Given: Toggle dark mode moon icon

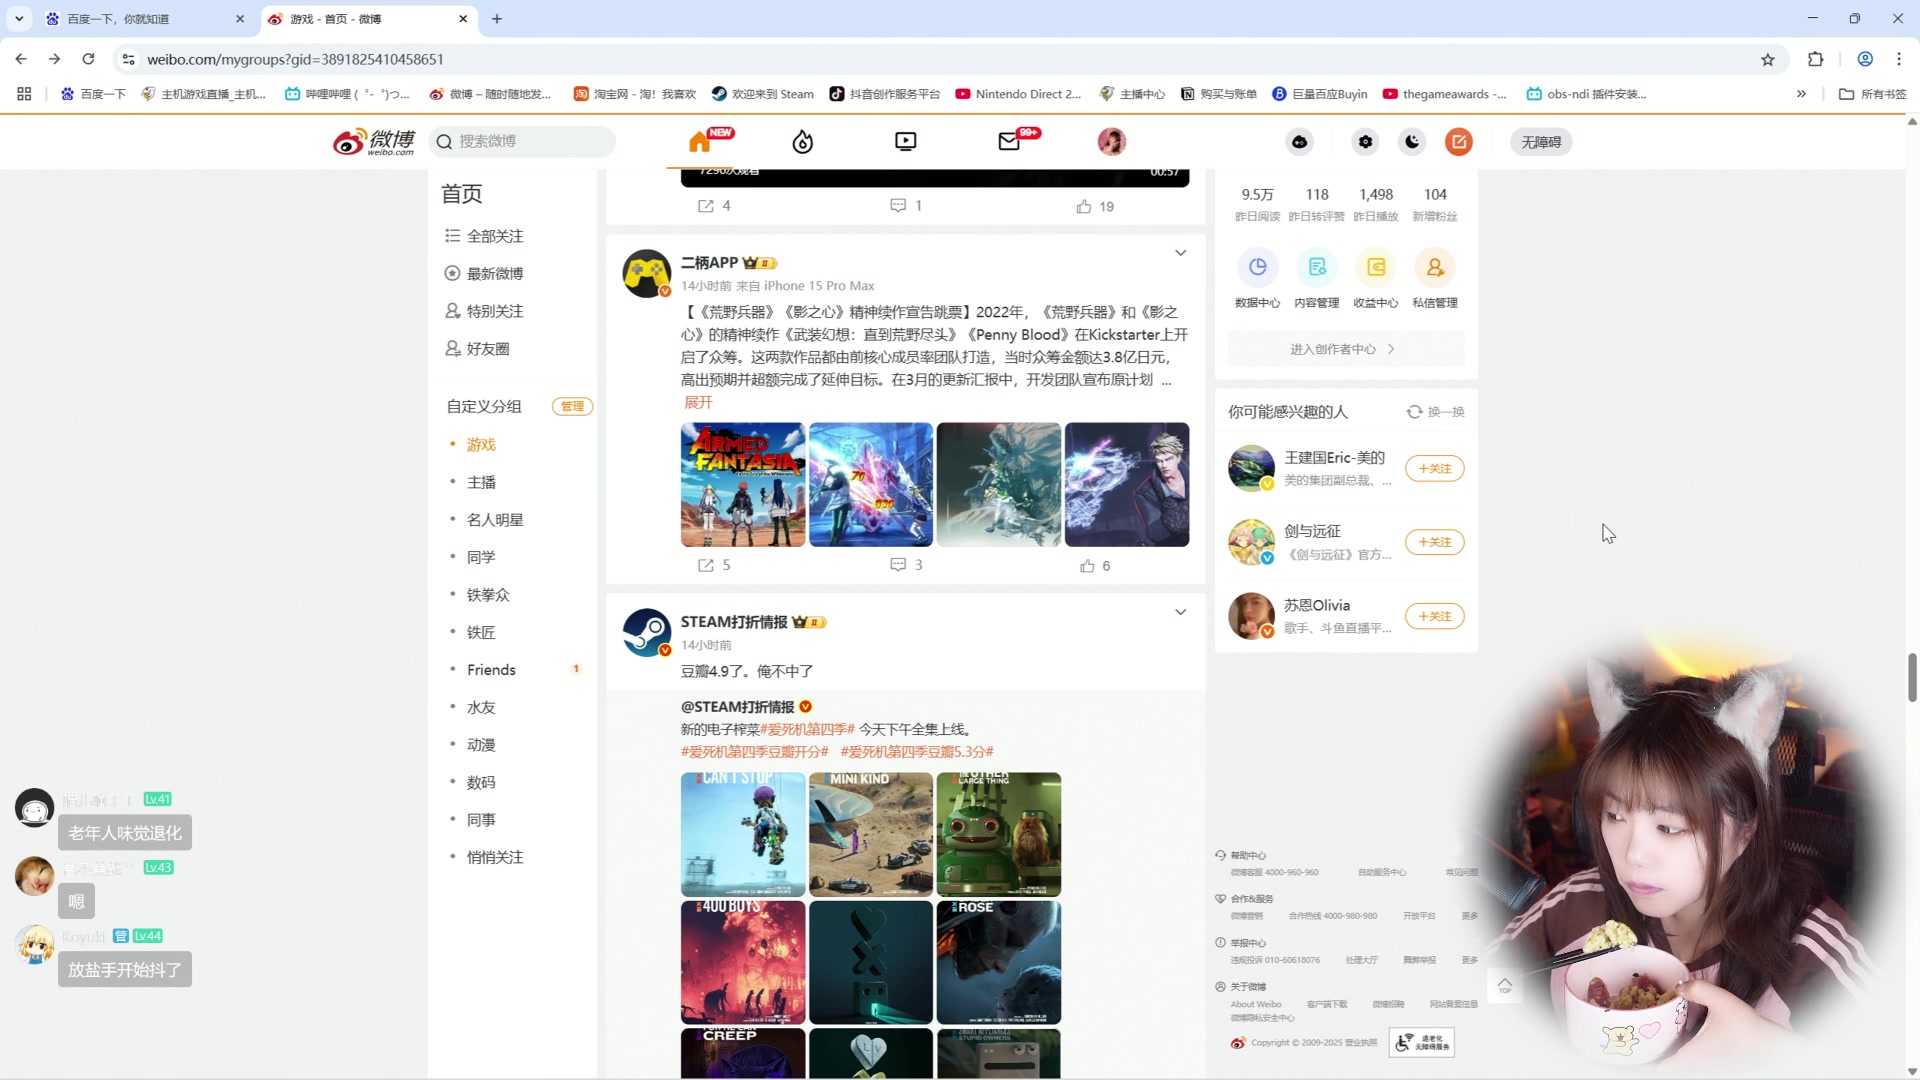Looking at the screenshot, I should [1412, 142].
